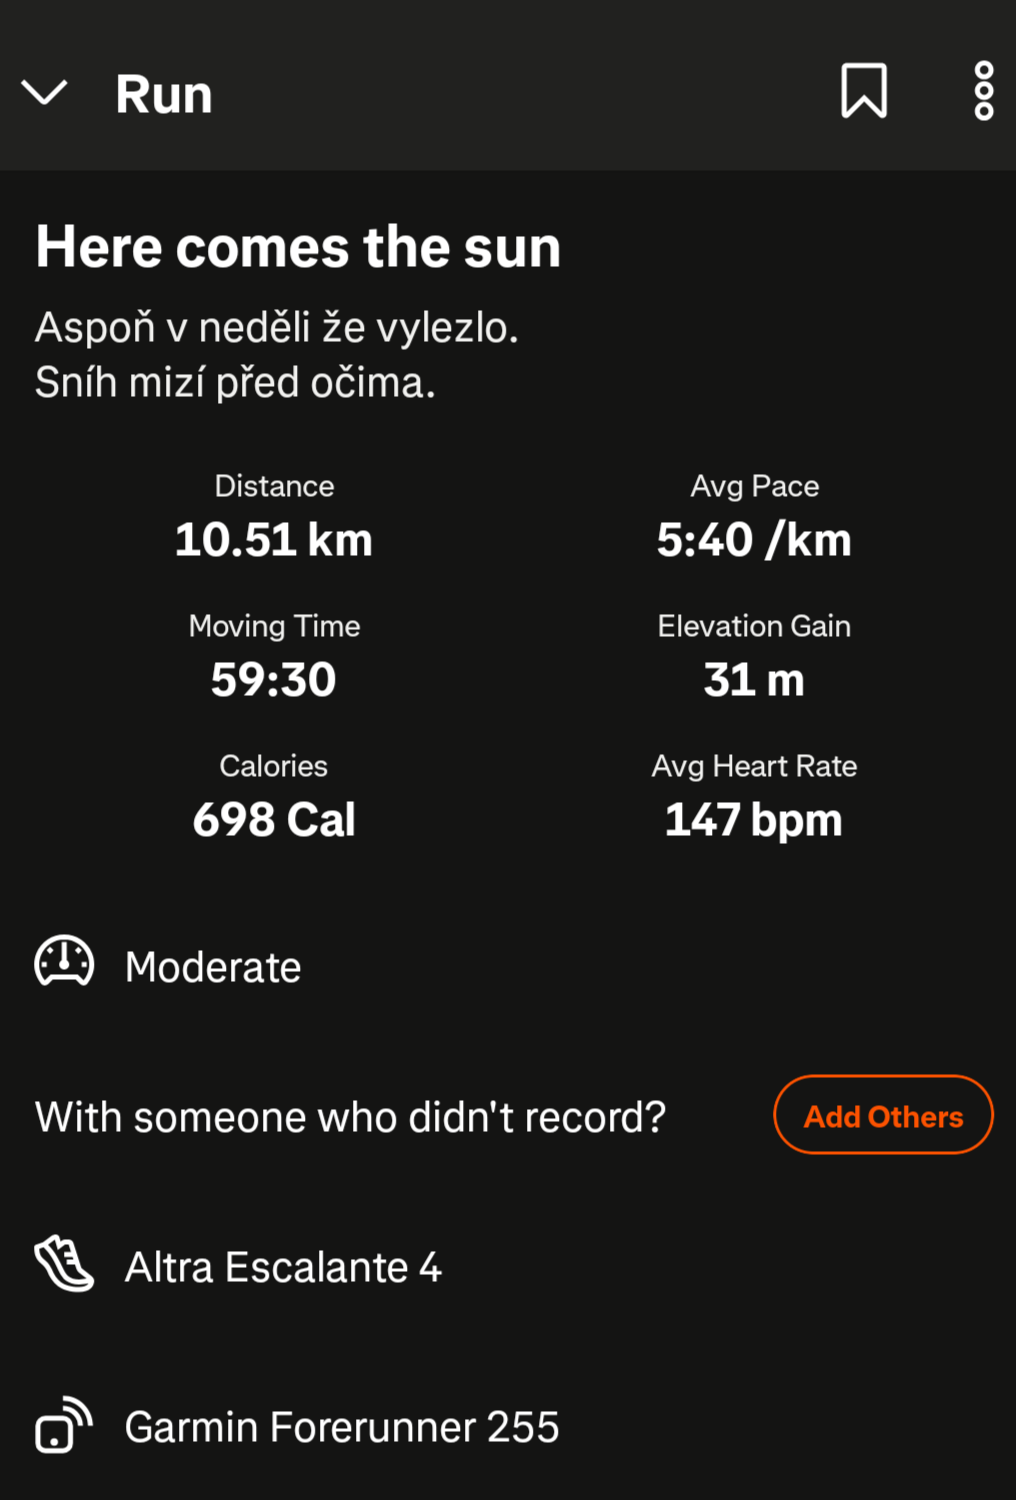Select the Moderate effort label
The width and height of the screenshot is (1016, 1500).
[x=213, y=967]
